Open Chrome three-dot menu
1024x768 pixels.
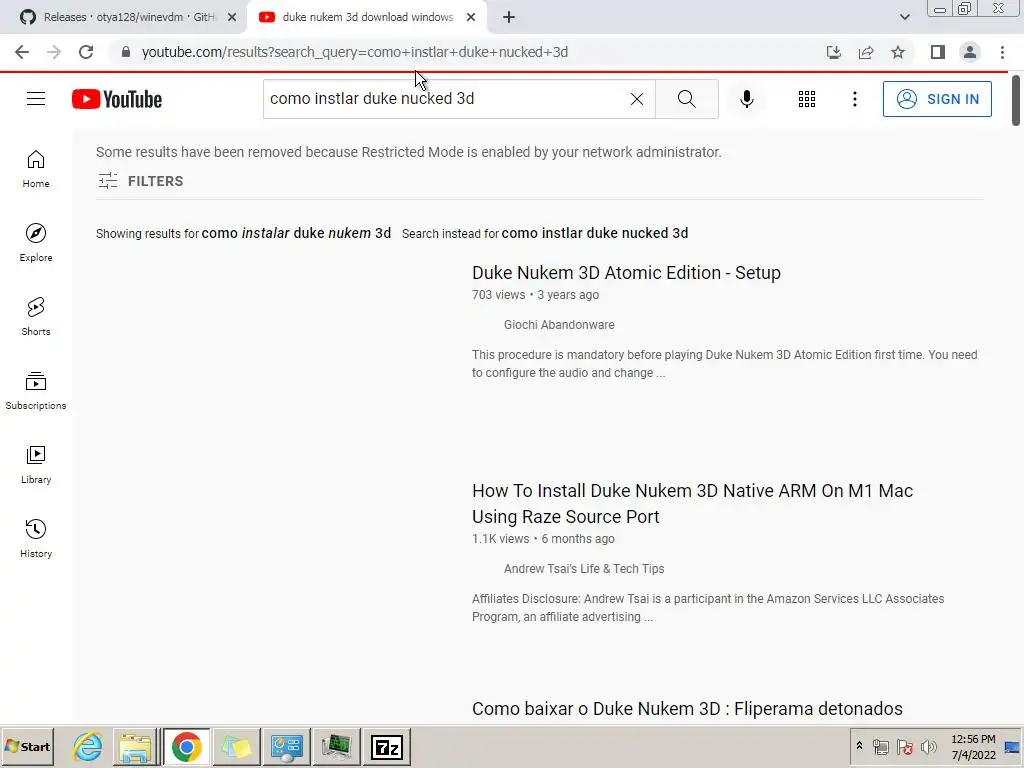1002,52
